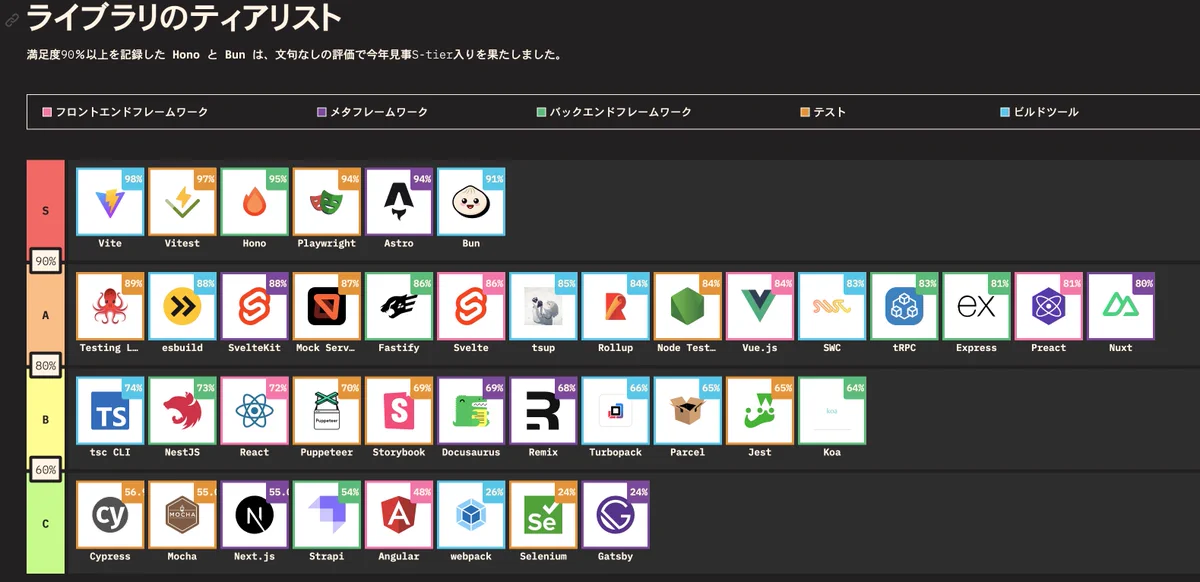Screen dimensions: 1200x582
Task: Click the Mocha icon
Action: click(x=182, y=517)
